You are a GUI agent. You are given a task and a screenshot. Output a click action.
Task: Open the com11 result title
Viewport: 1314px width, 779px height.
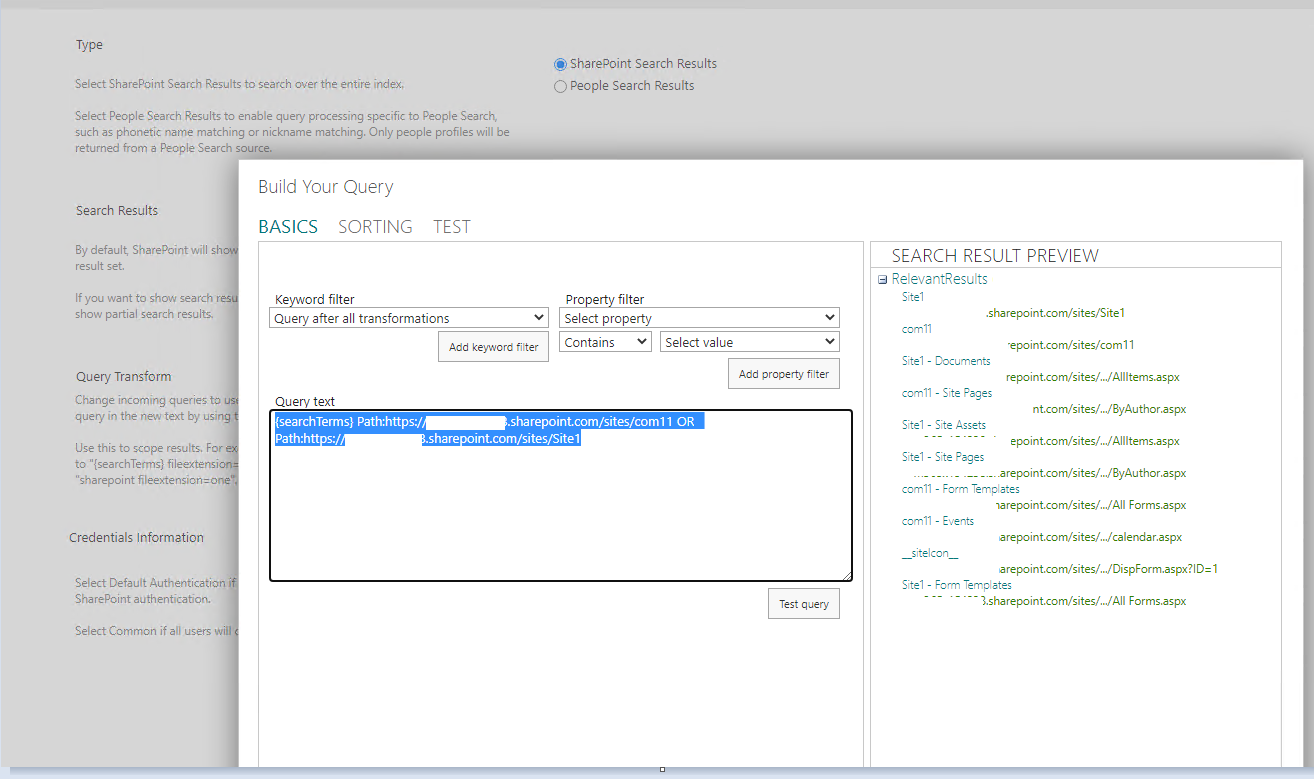(x=916, y=329)
